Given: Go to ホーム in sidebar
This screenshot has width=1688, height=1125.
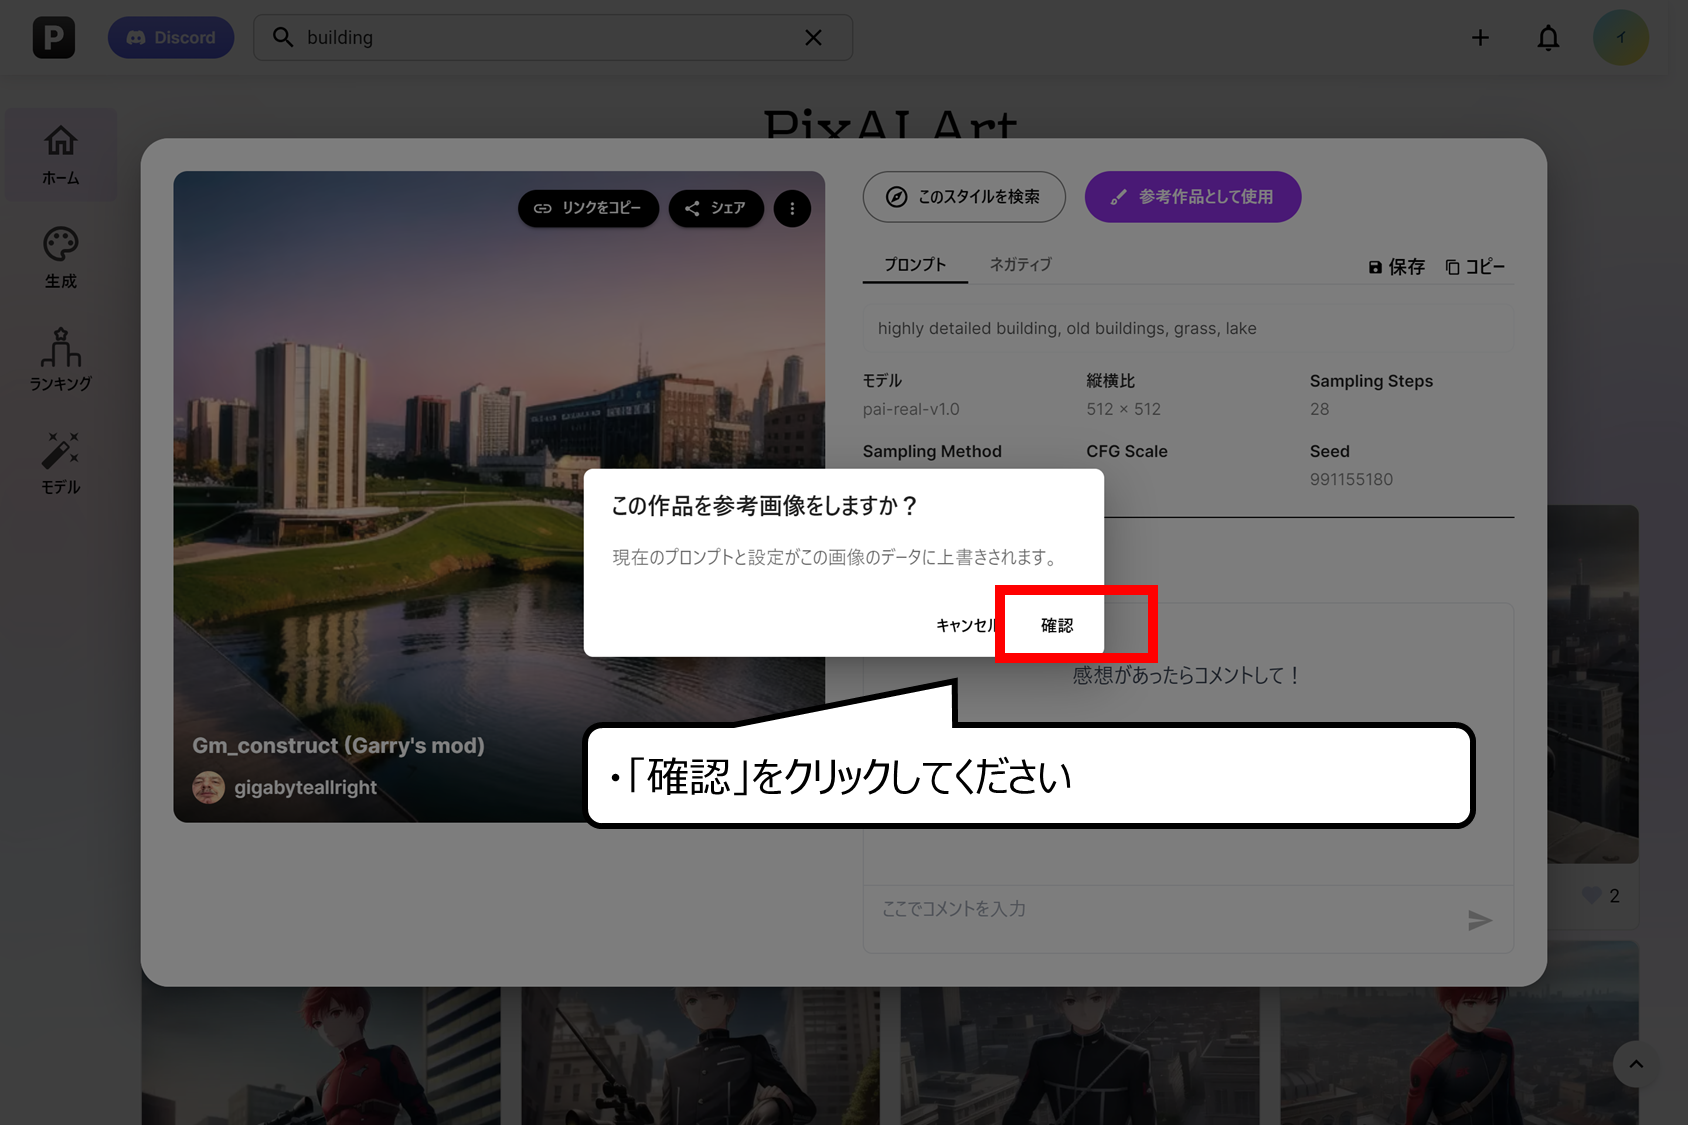Looking at the screenshot, I should (61, 155).
